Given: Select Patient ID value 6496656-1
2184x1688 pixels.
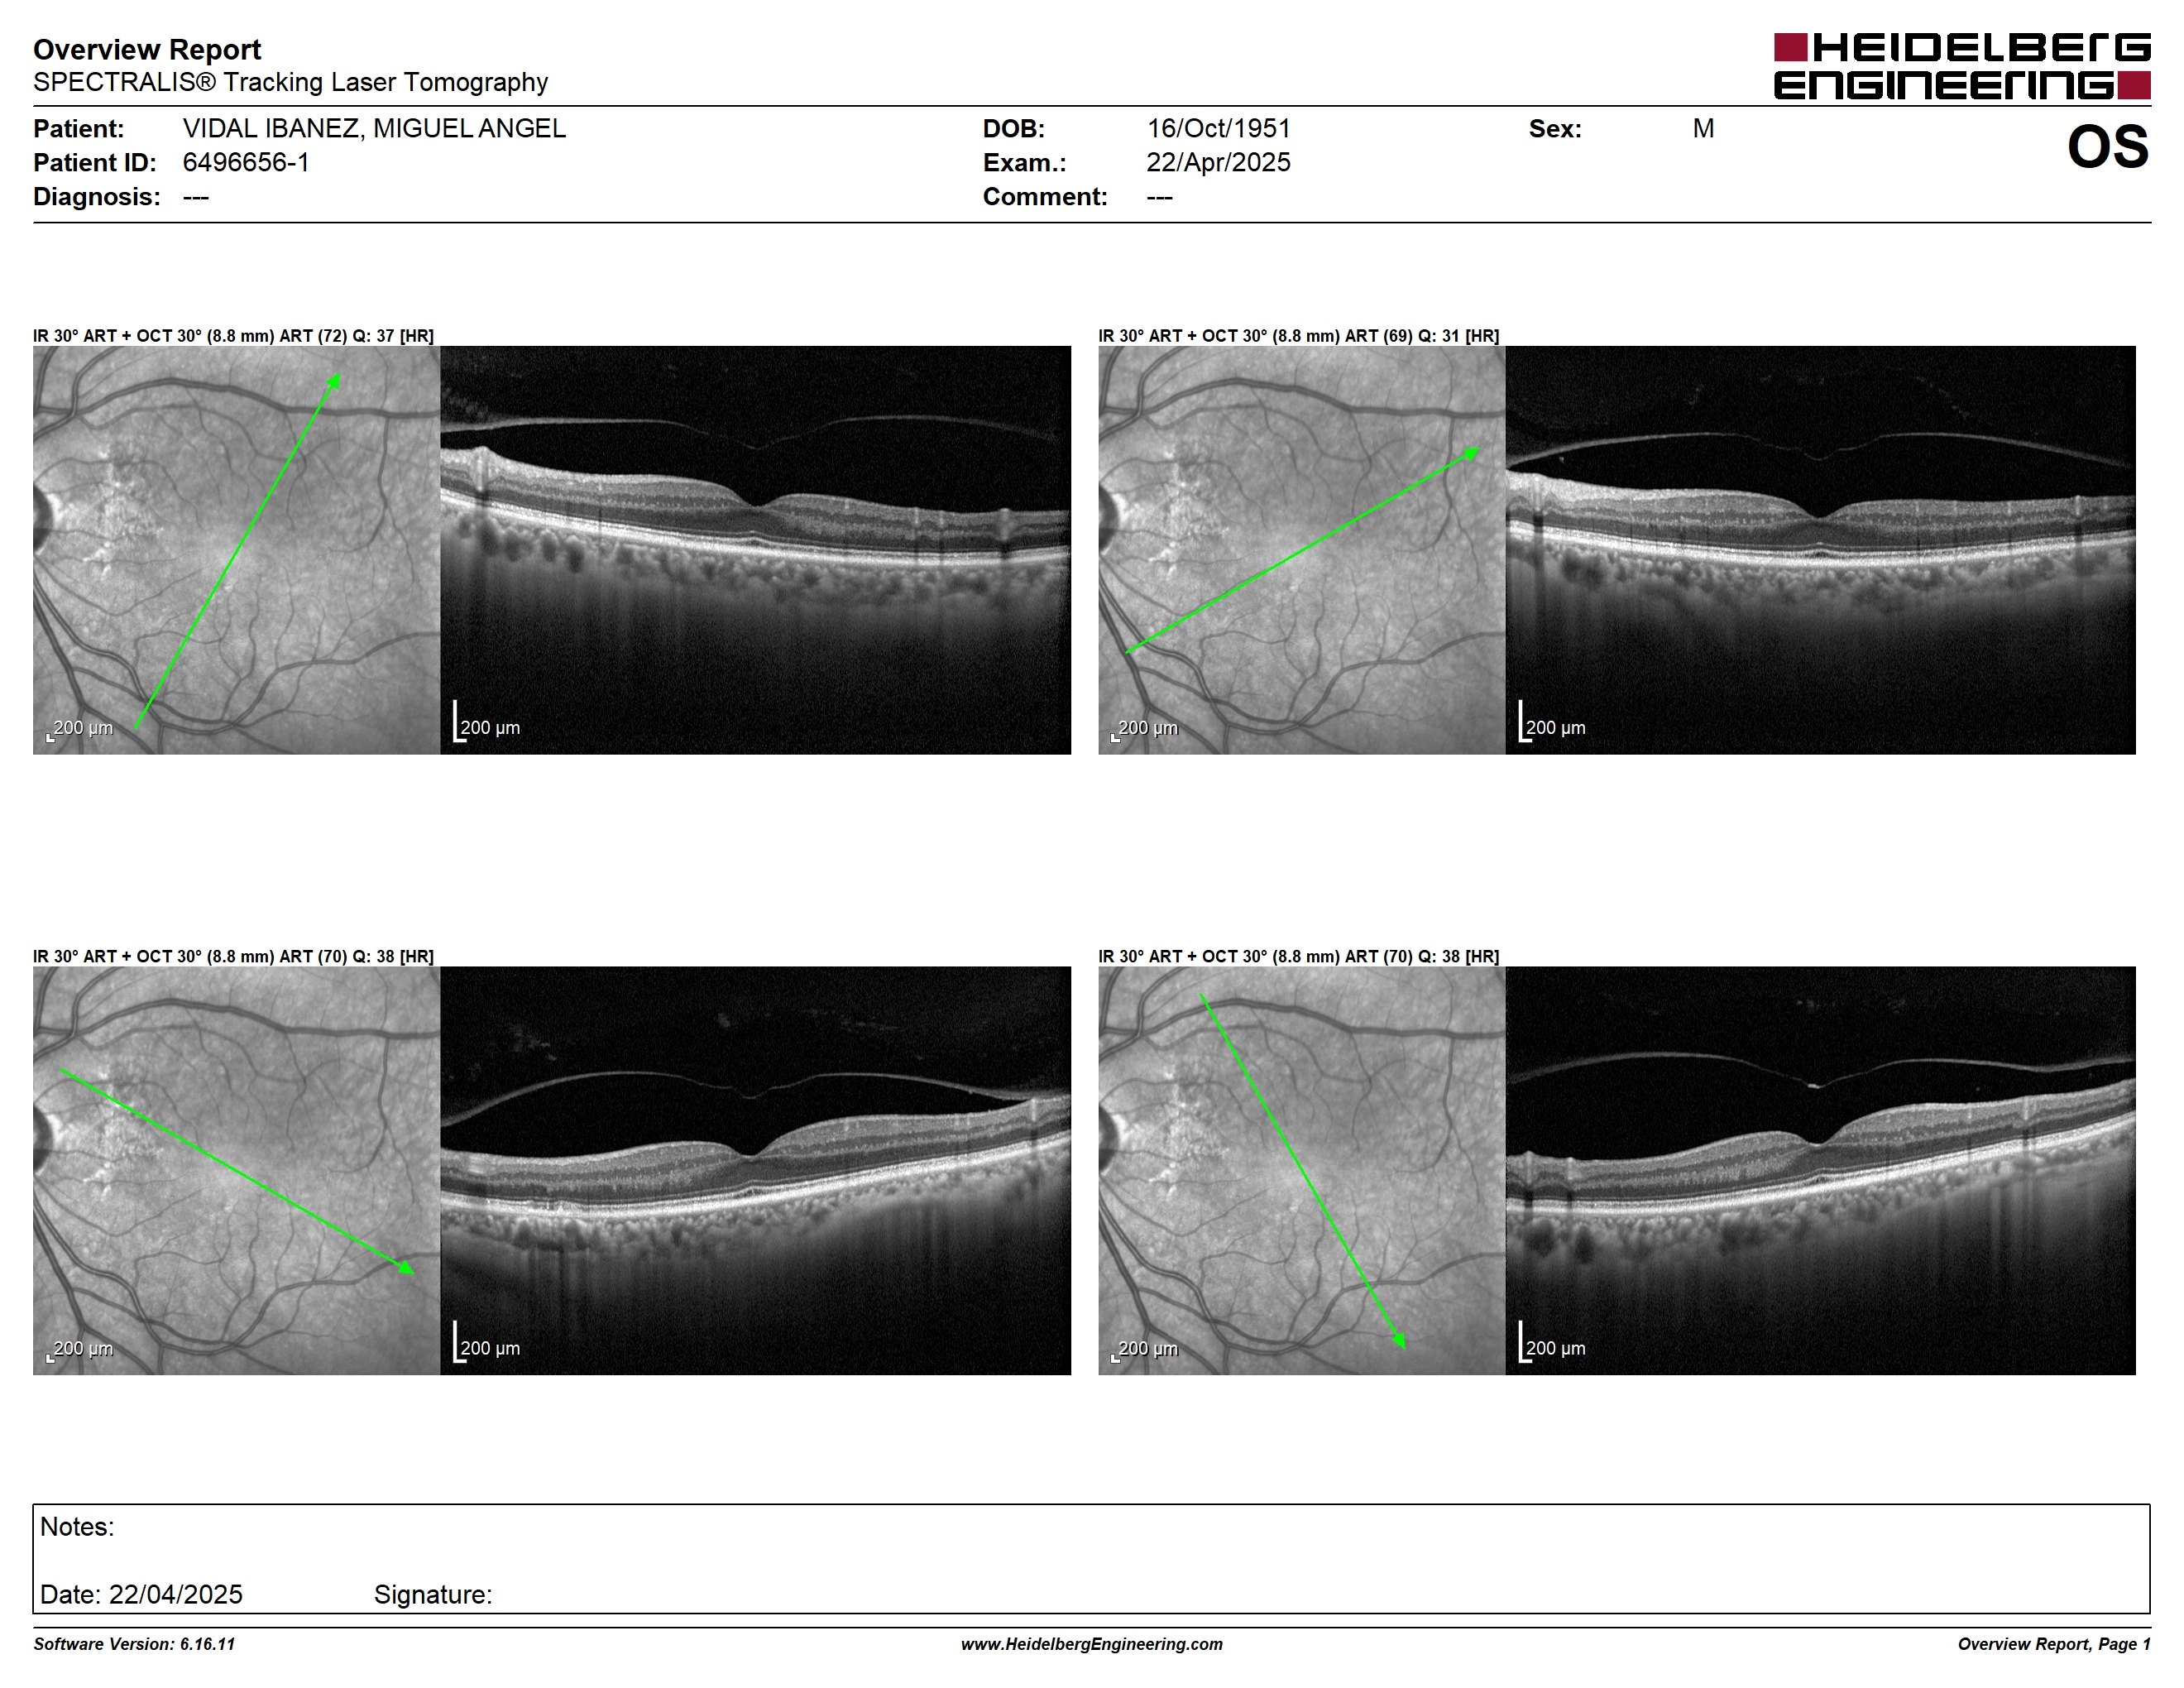Looking at the screenshot, I should pos(246,162).
